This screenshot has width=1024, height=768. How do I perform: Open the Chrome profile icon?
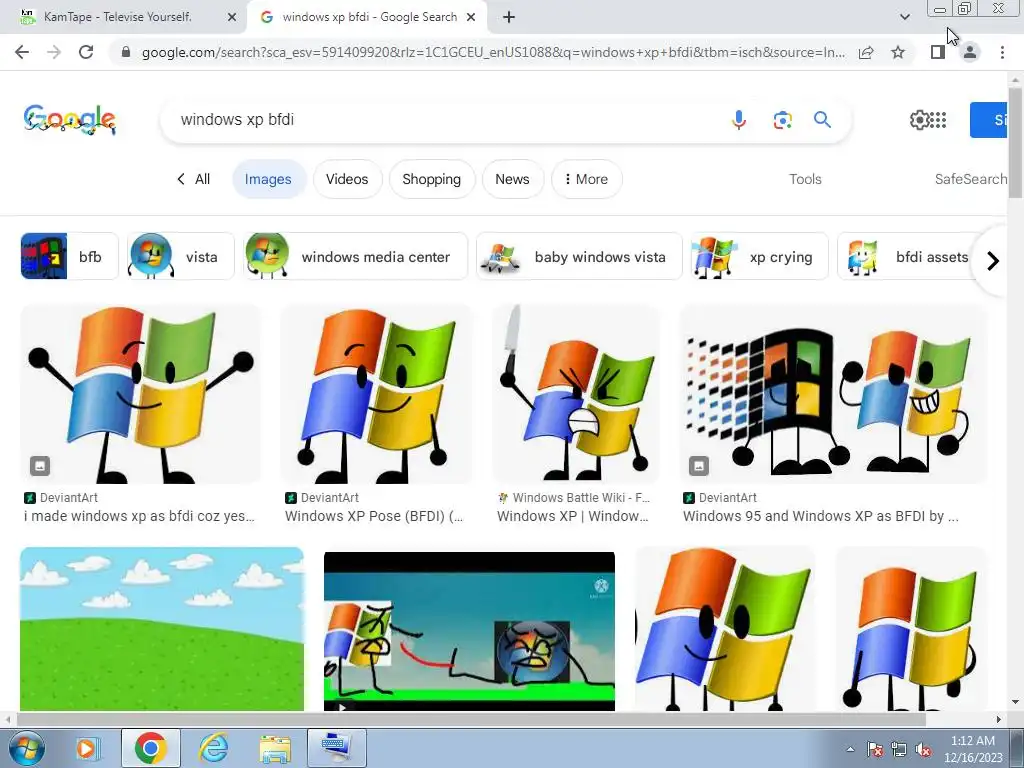[970, 52]
